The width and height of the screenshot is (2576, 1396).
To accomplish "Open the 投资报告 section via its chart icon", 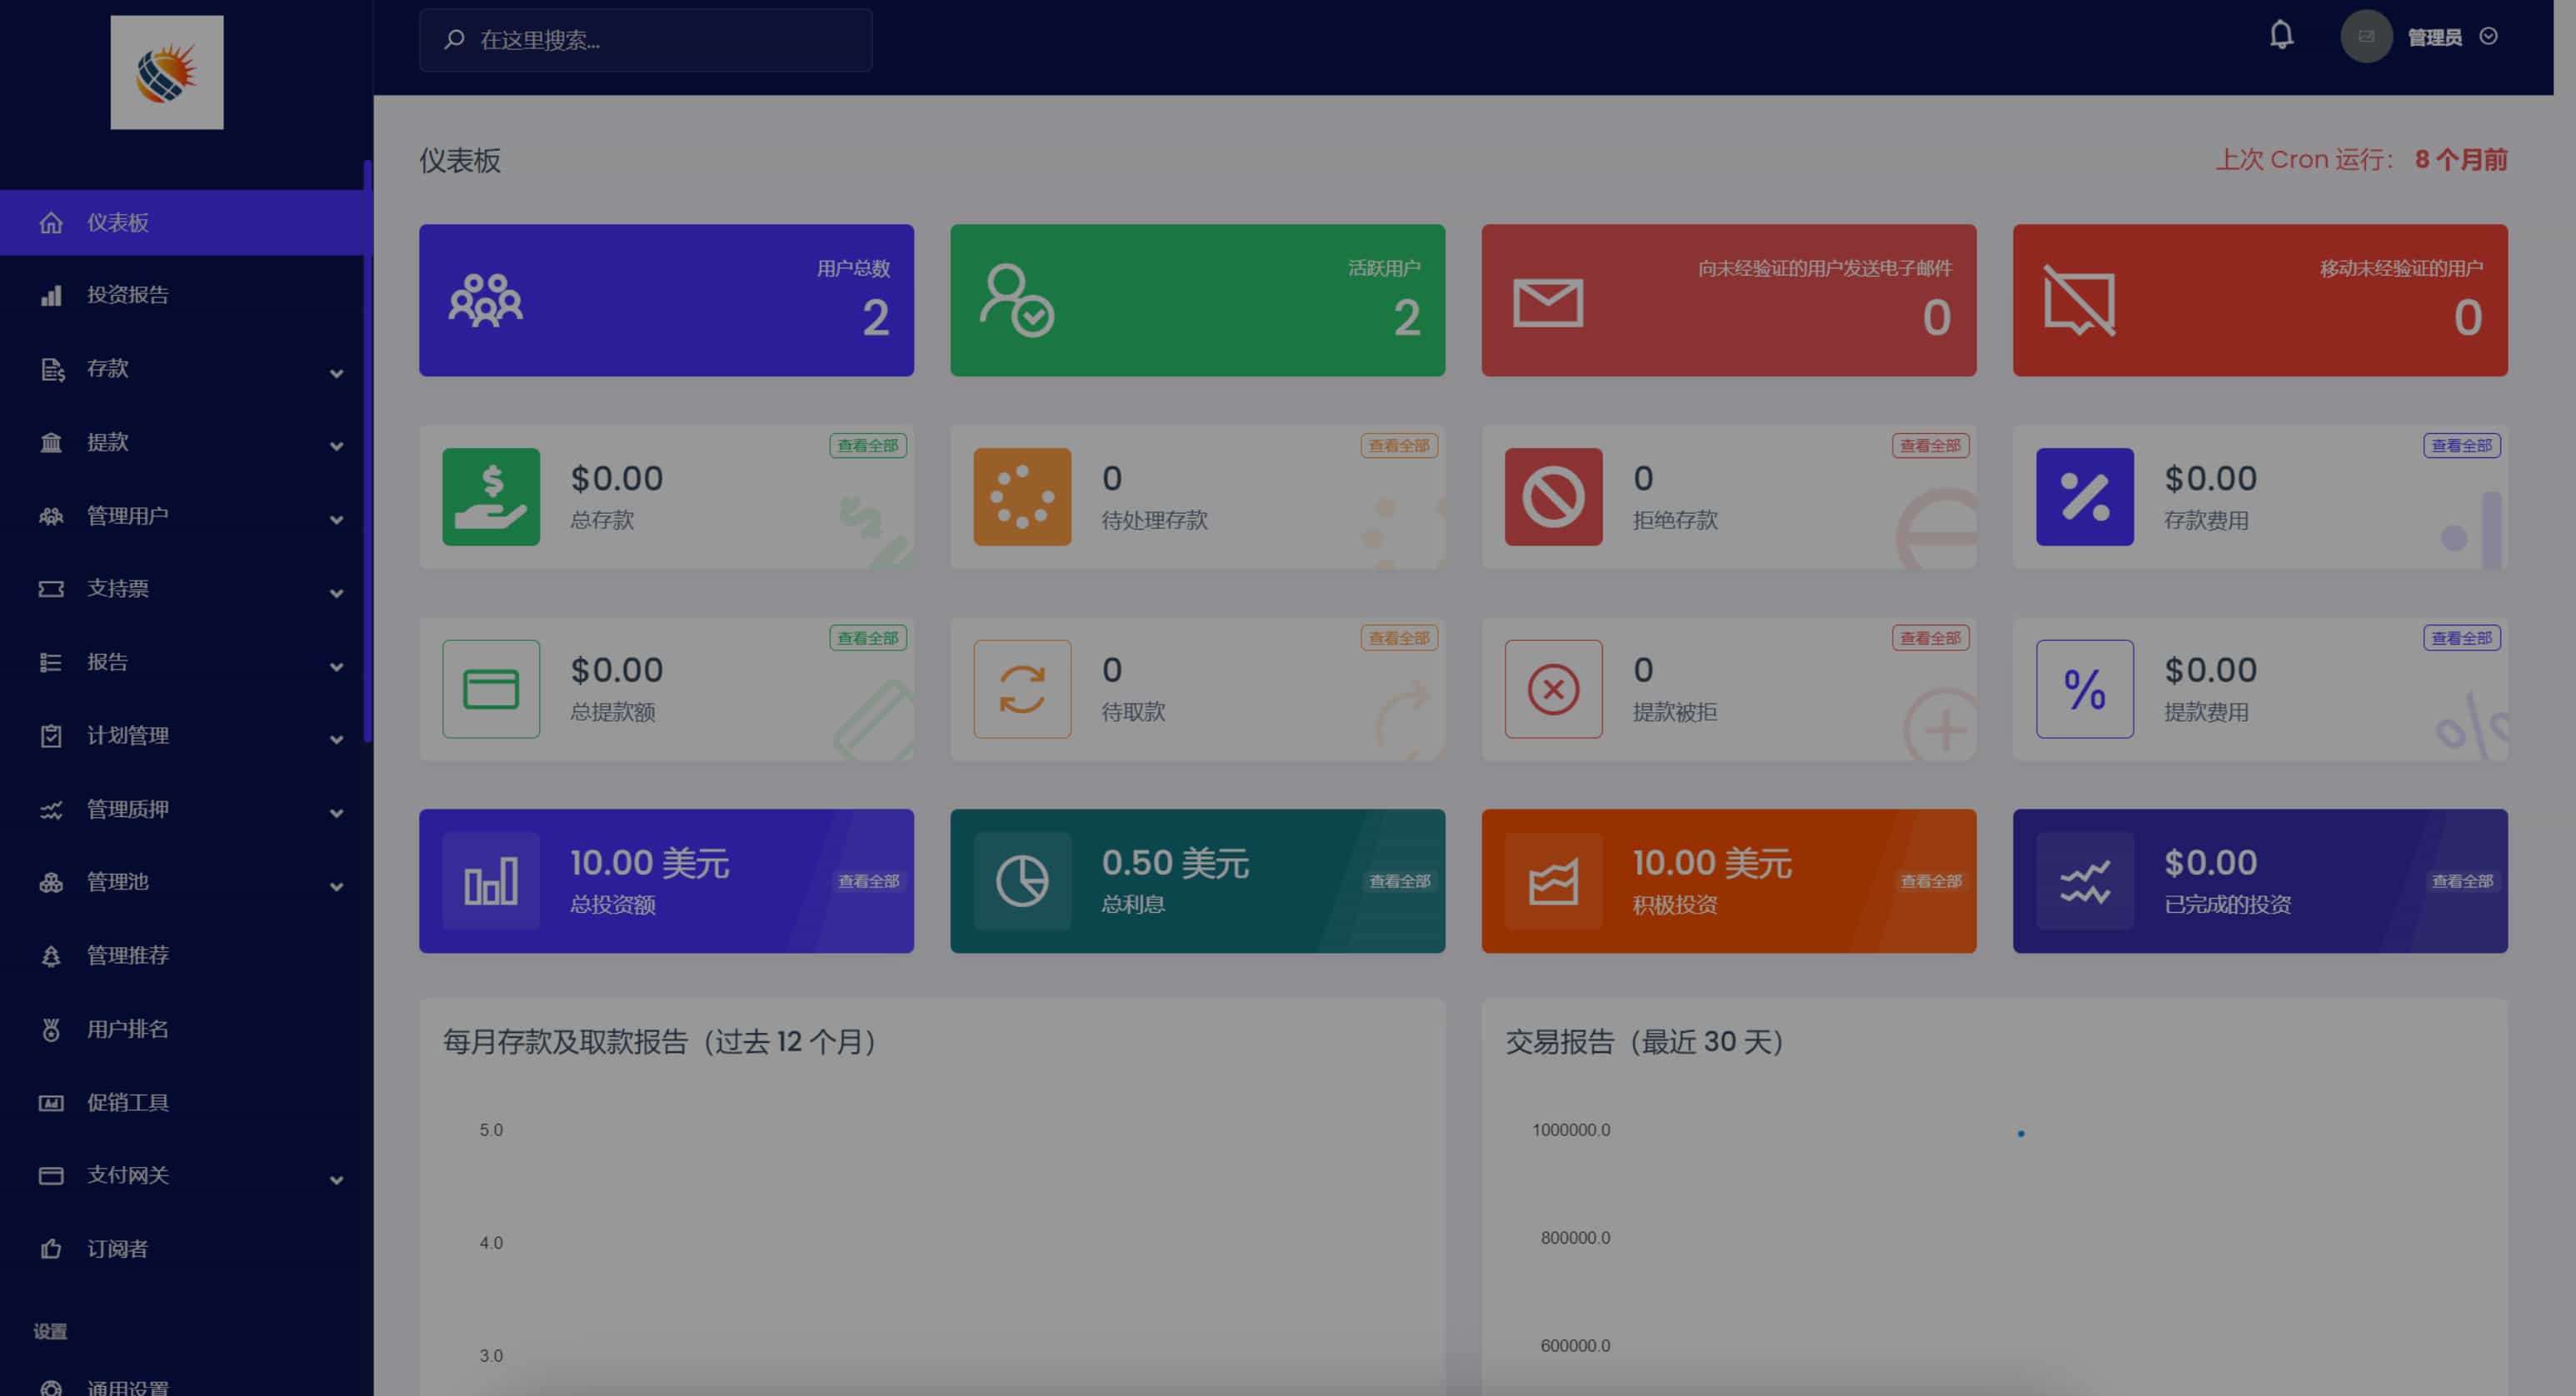I will [x=51, y=295].
